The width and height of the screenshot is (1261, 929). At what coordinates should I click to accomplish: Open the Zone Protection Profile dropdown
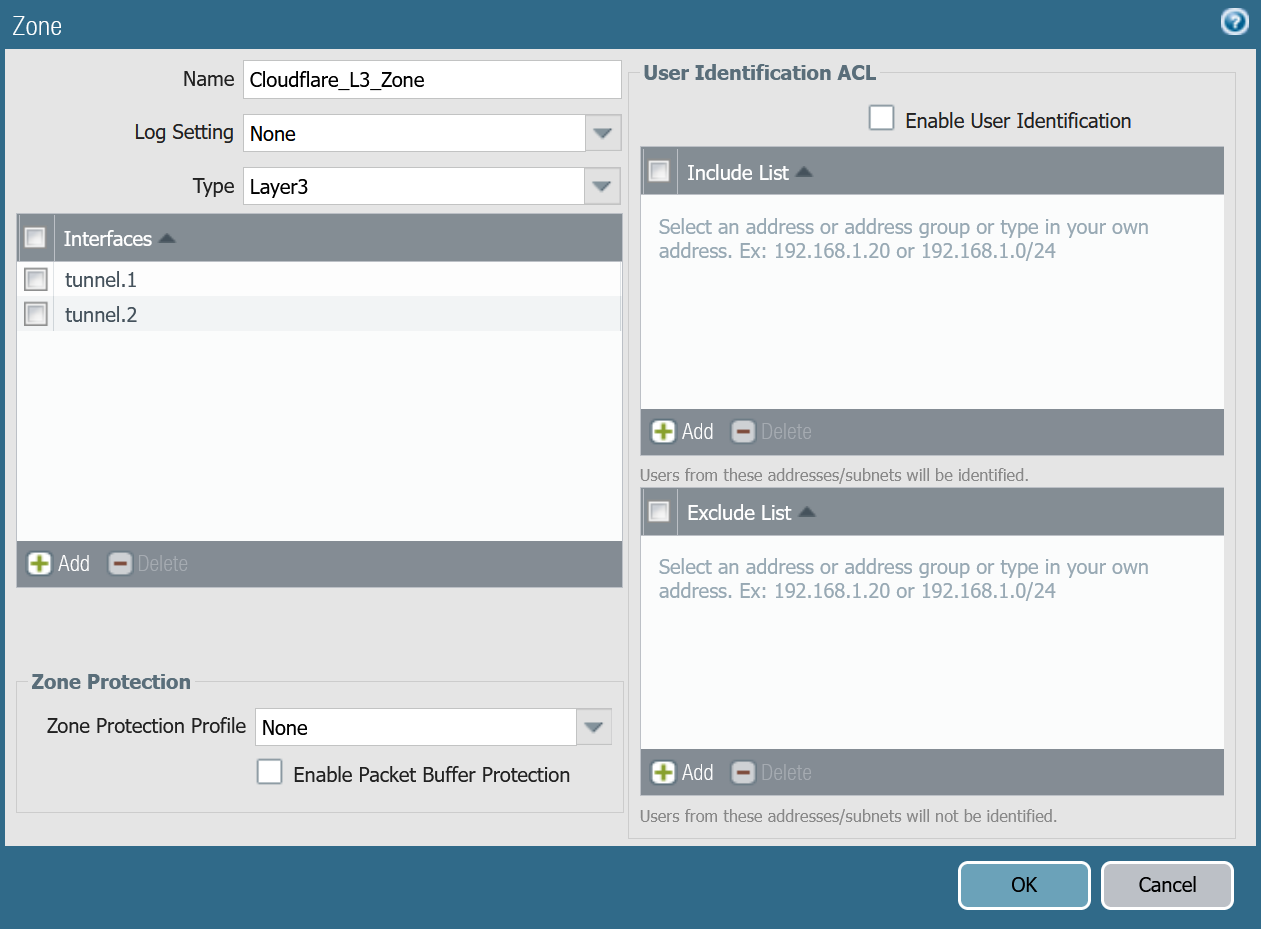(594, 727)
